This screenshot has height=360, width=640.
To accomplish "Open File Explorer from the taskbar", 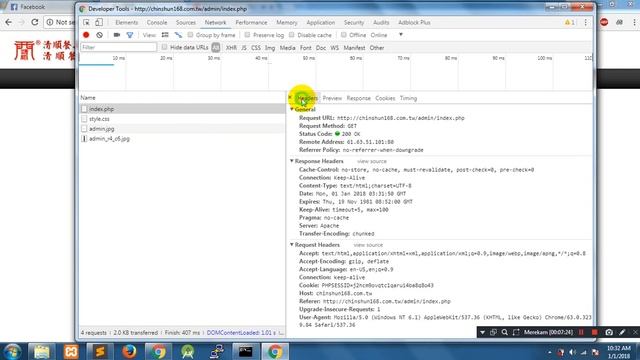I will click(x=41, y=351).
